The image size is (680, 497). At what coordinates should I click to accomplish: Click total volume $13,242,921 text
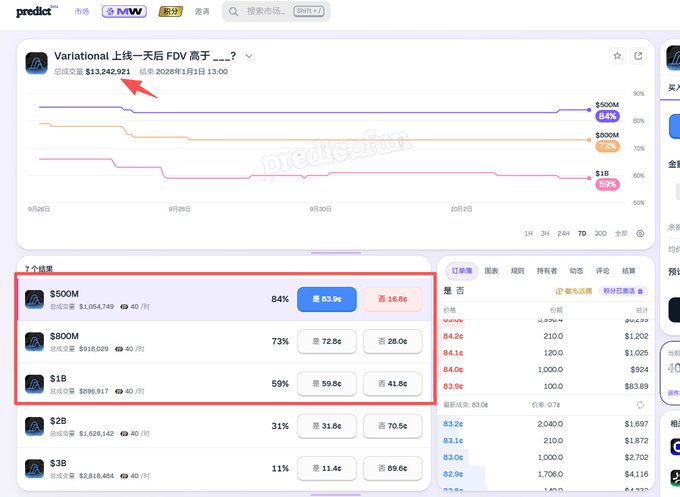pyautogui.click(x=108, y=72)
